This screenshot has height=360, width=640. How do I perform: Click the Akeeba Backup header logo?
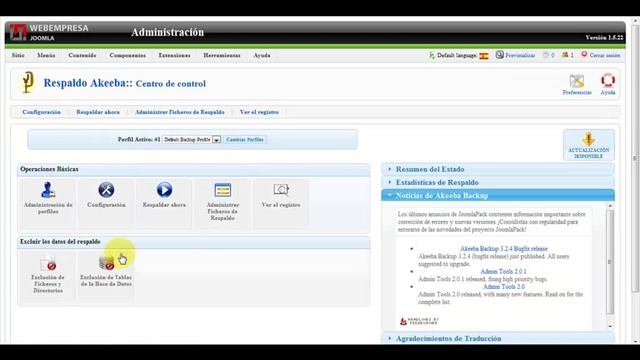pyautogui.click(x=27, y=82)
